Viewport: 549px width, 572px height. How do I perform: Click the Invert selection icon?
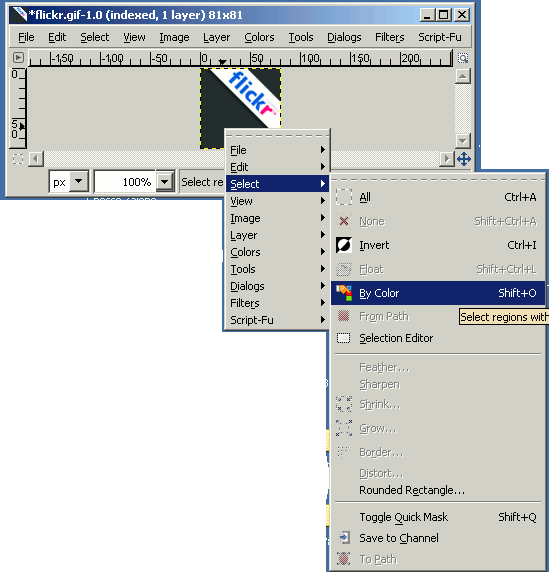coord(344,245)
